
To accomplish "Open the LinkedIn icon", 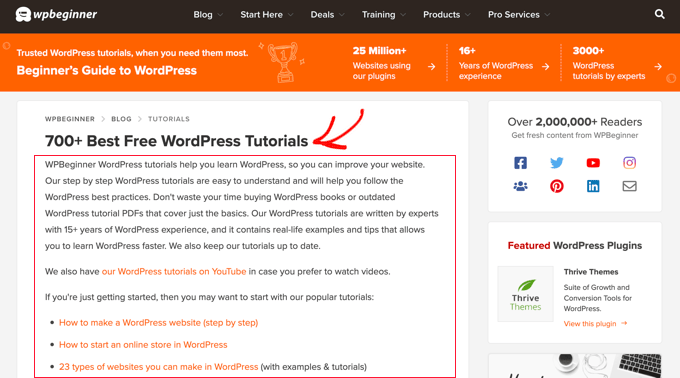I will point(593,186).
